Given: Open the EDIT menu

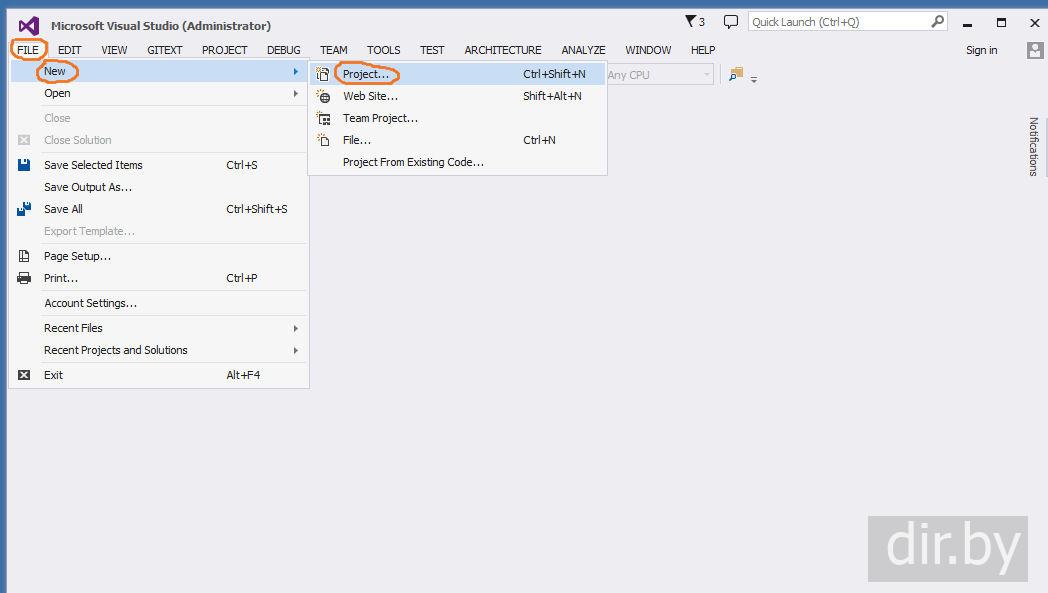Looking at the screenshot, I should point(70,50).
